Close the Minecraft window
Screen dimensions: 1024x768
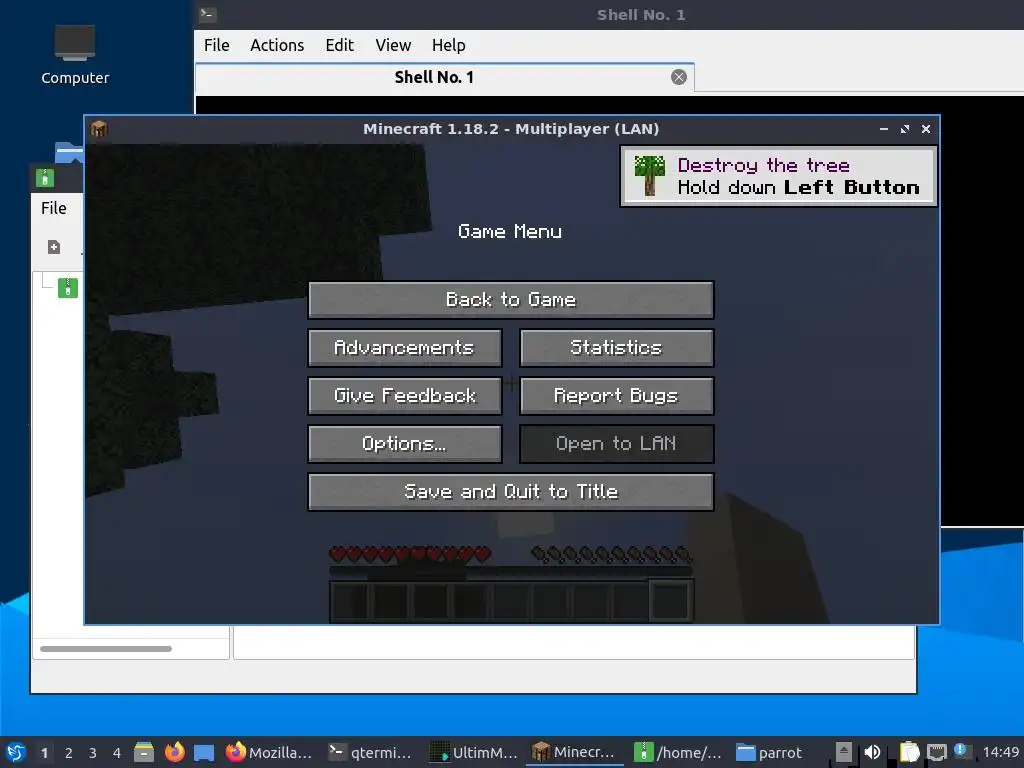[925, 129]
